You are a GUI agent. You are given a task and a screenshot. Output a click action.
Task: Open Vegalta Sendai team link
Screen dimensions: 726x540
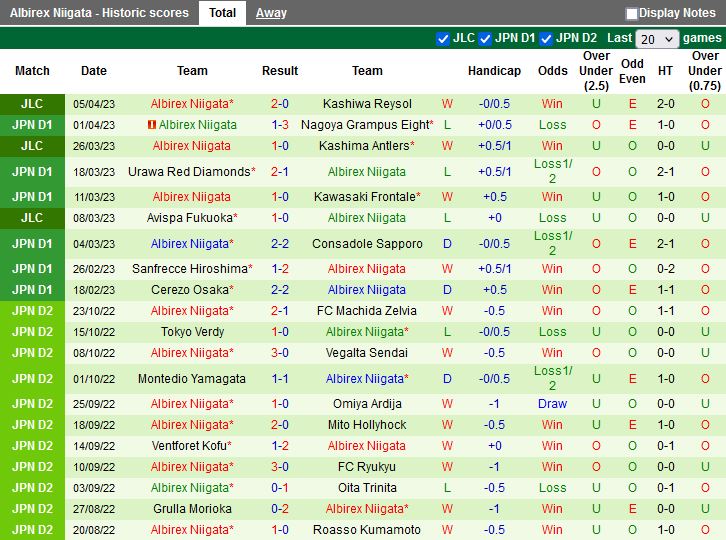tap(367, 353)
